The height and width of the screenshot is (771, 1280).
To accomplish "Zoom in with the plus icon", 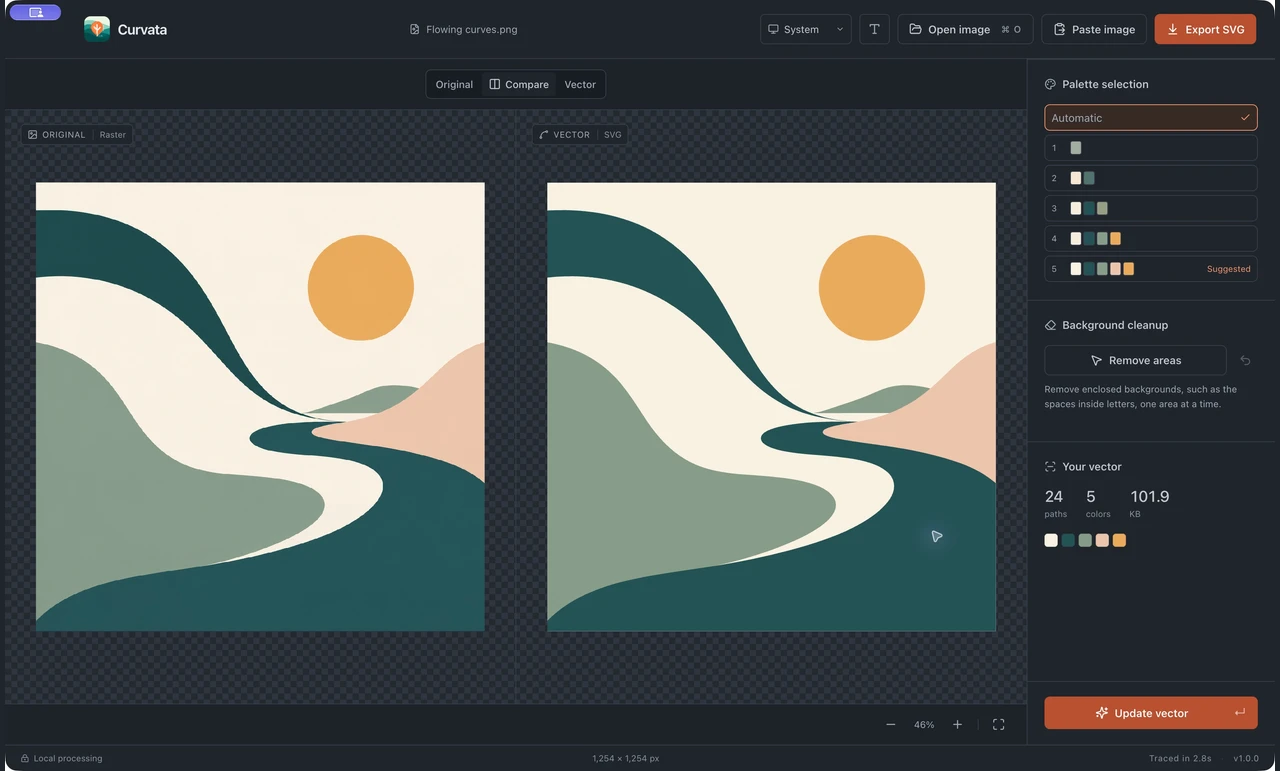I will [x=957, y=724].
